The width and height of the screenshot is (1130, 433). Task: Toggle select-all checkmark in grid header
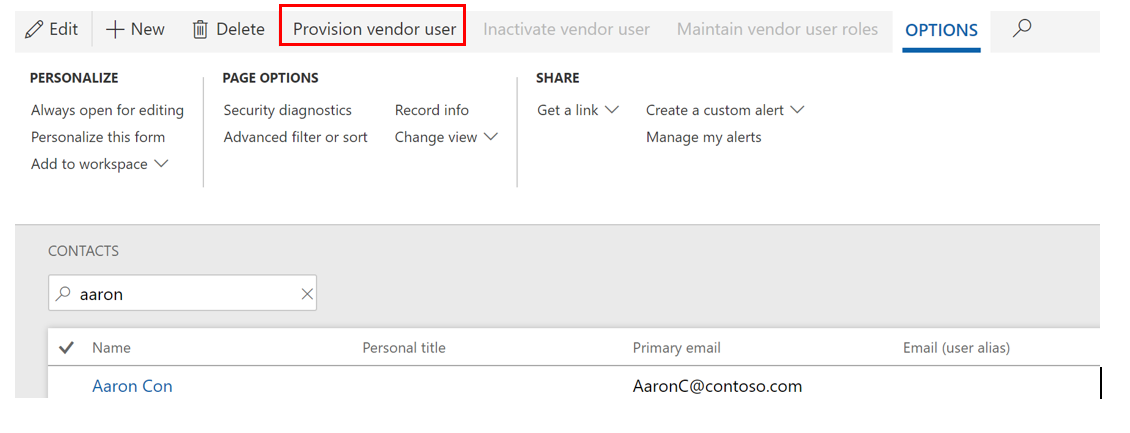tap(67, 348)
